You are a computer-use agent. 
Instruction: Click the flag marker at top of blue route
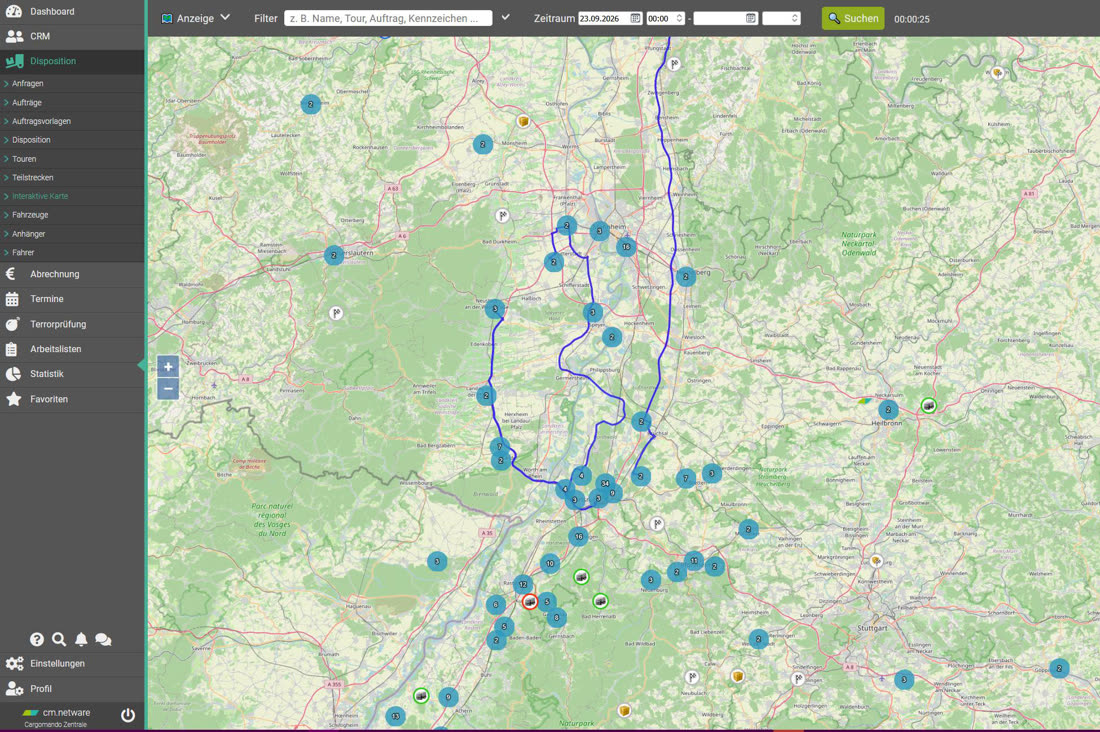[x=674, y=65]
